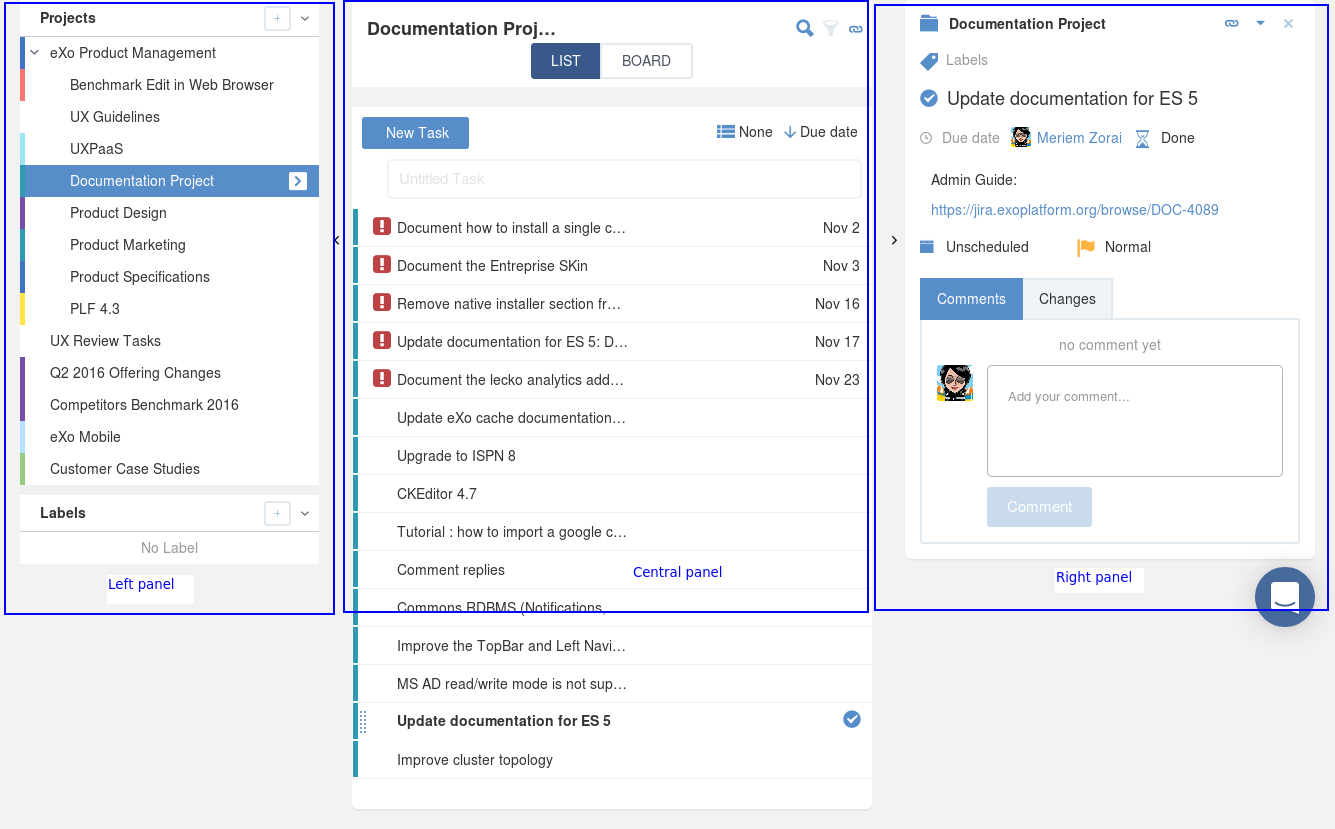Click the Unscheduled calendar icon

927,247
